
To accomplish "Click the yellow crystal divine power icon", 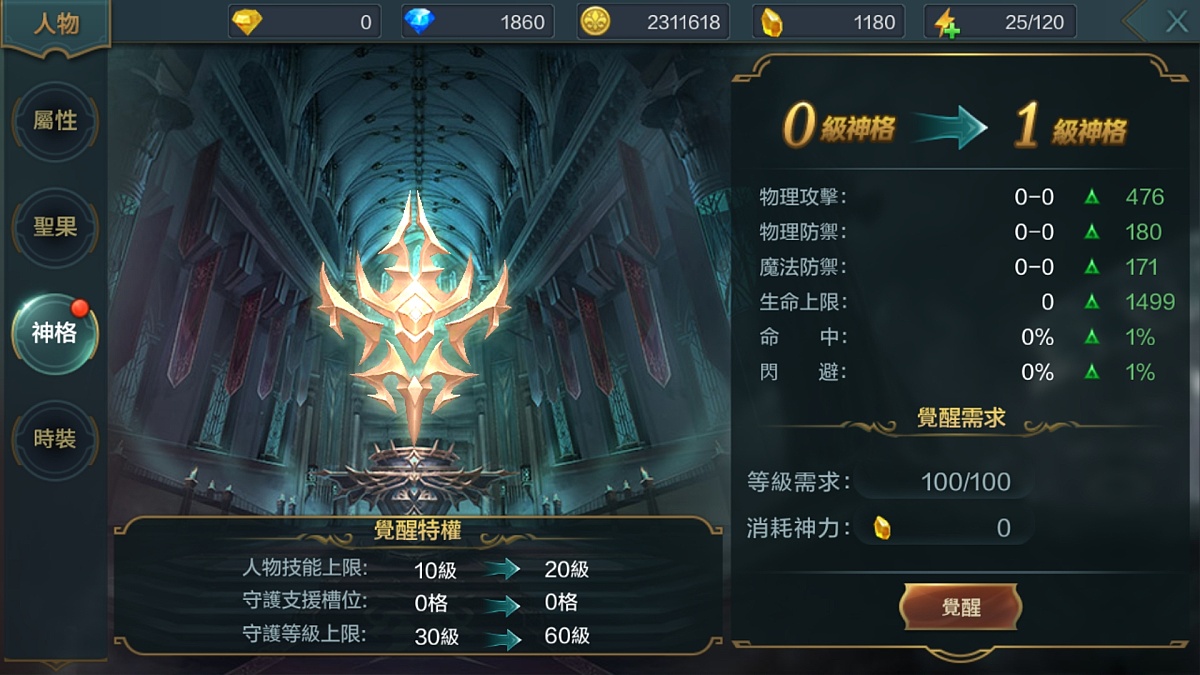I will [x=770, y=21].
